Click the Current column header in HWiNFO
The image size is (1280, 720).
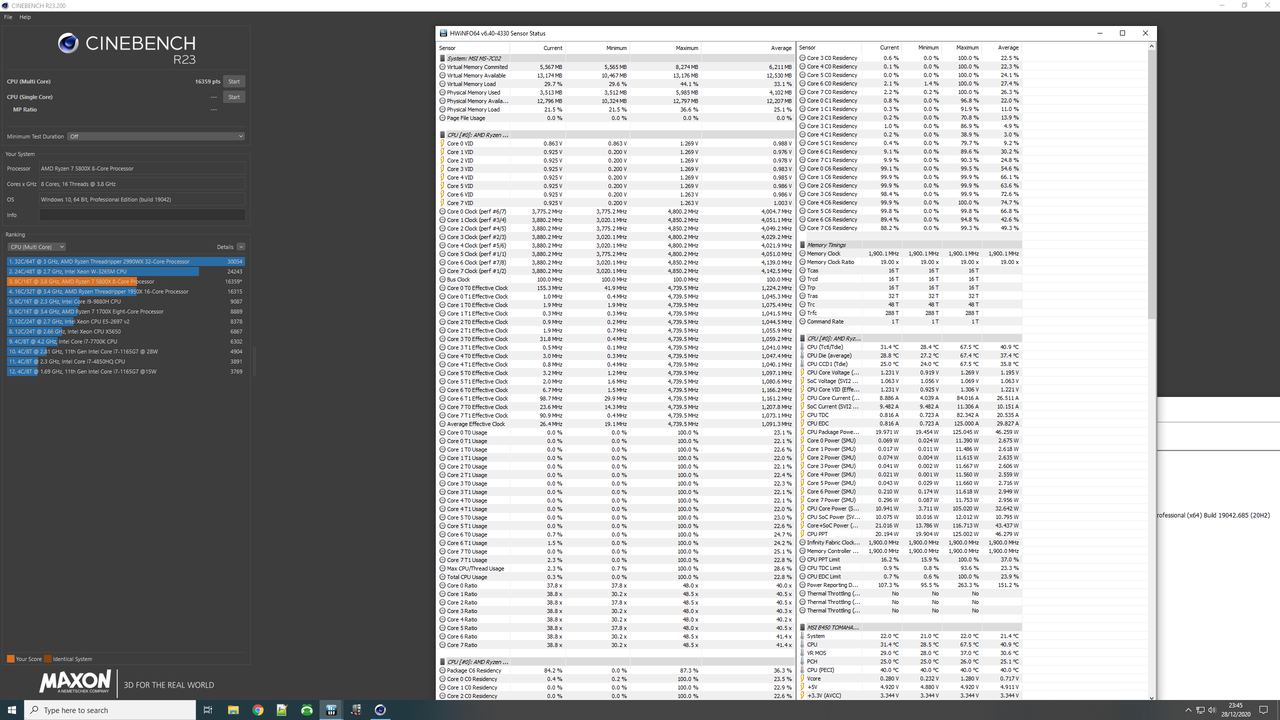tap(538, 48)
